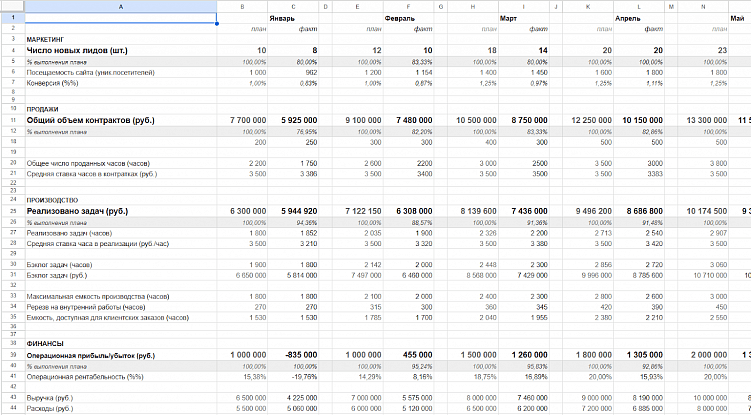Select 'Конверсия (%%)' label cell
This screenshot has width=751, height=415.
pos(121,83)
